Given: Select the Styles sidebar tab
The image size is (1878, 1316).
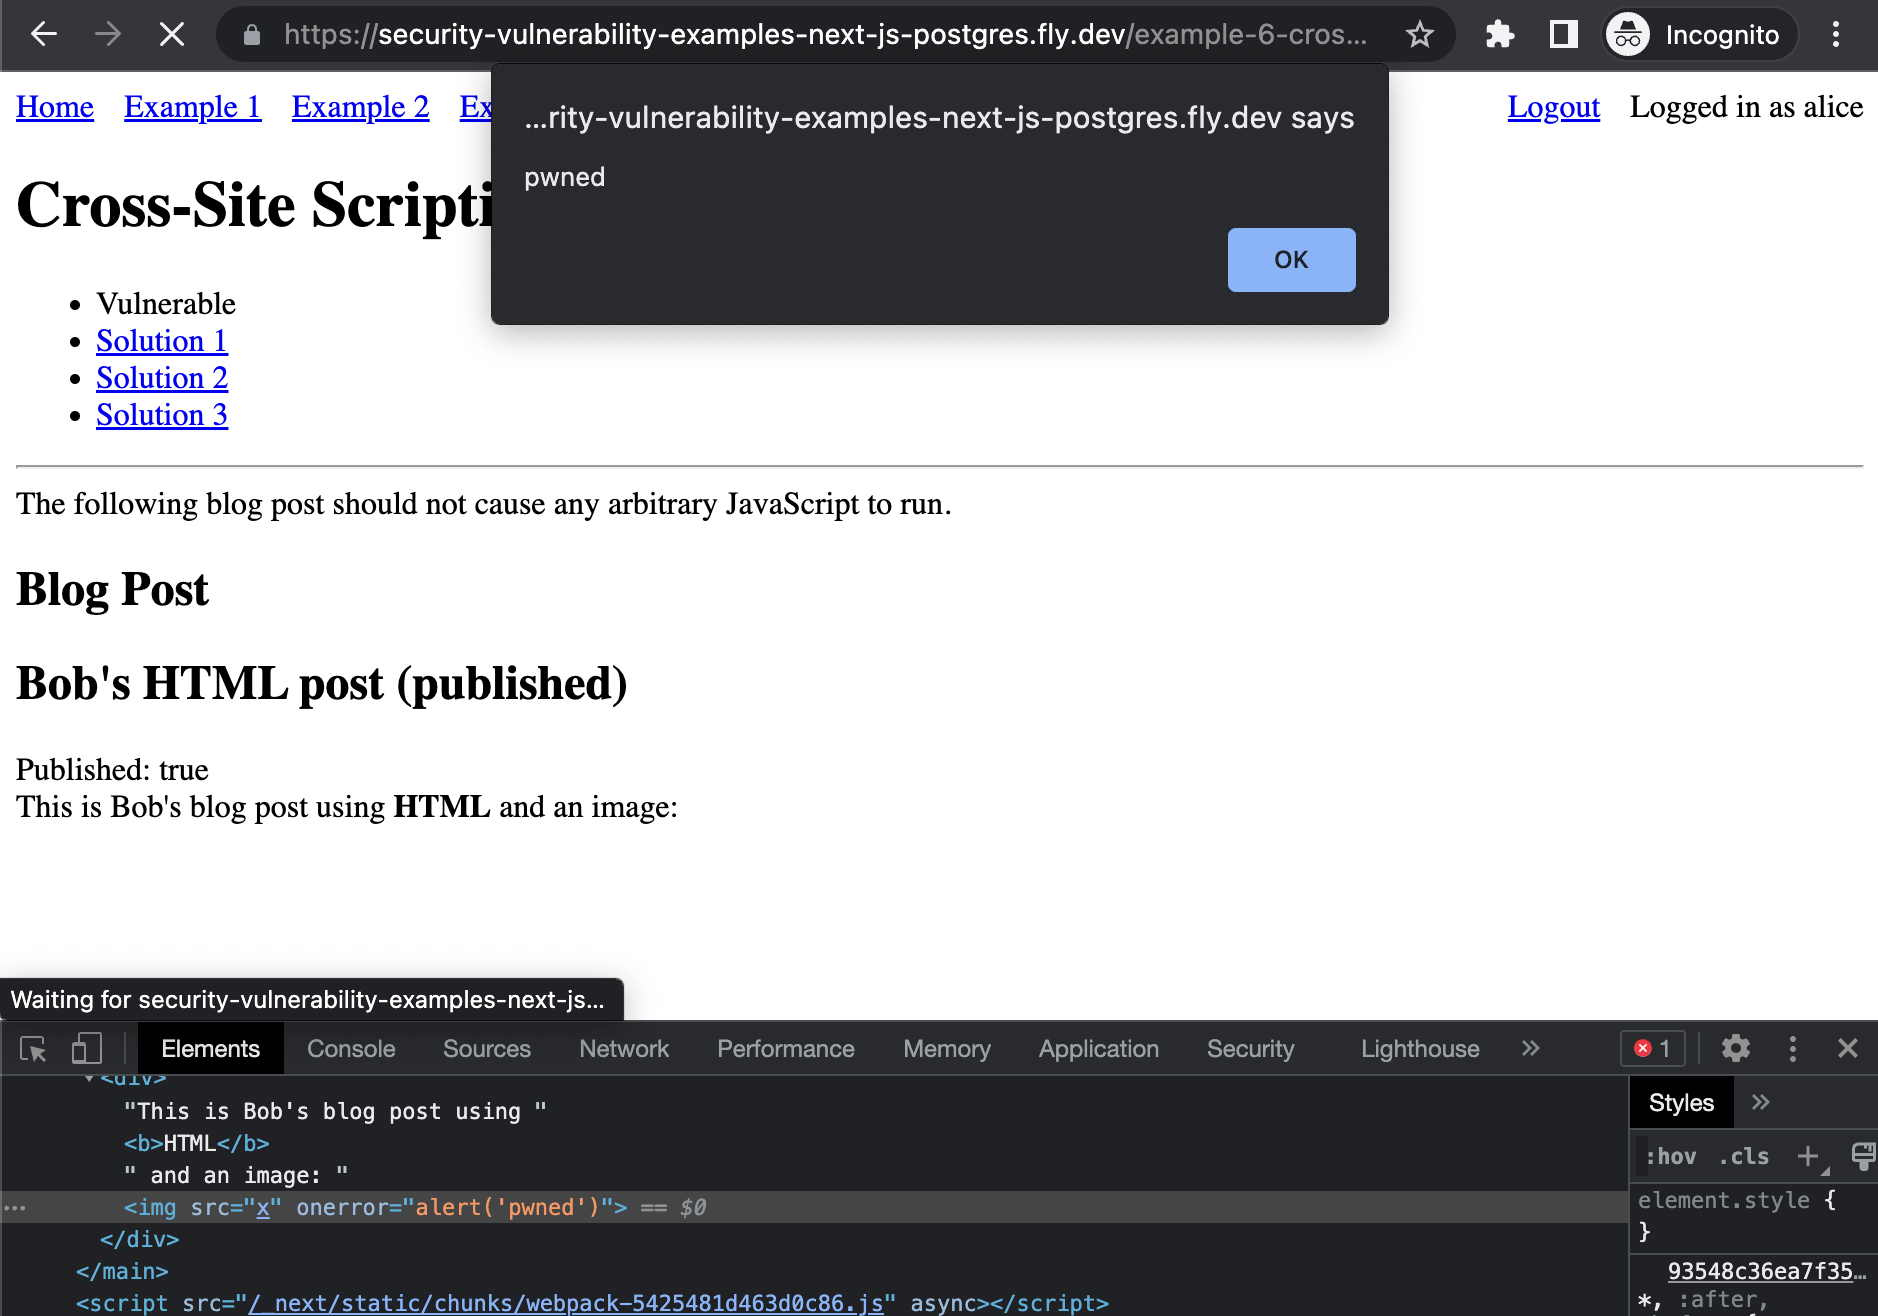Looking at the screenshot, I should 1681,1103.
